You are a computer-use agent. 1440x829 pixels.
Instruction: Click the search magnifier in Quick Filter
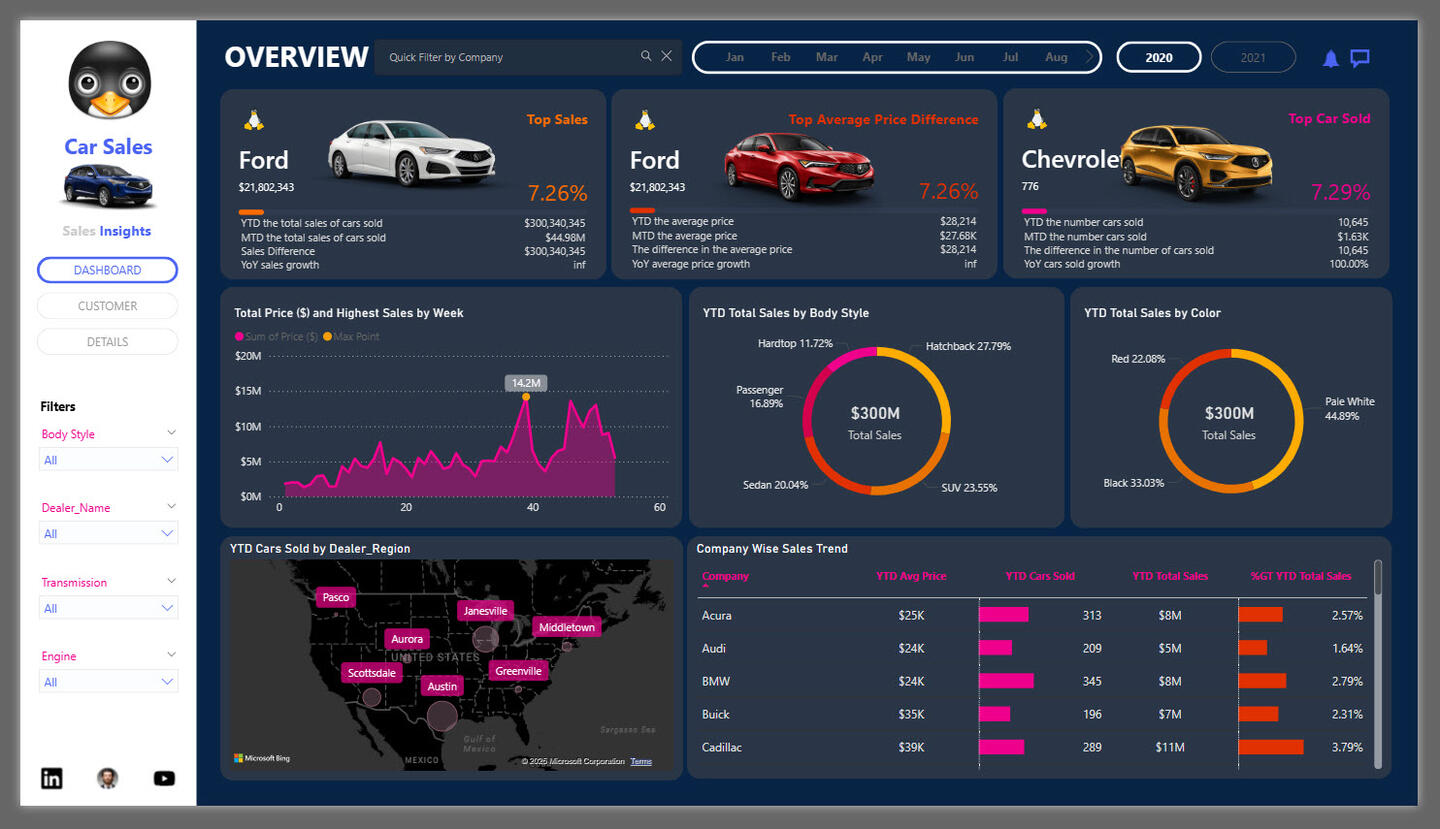646,56
